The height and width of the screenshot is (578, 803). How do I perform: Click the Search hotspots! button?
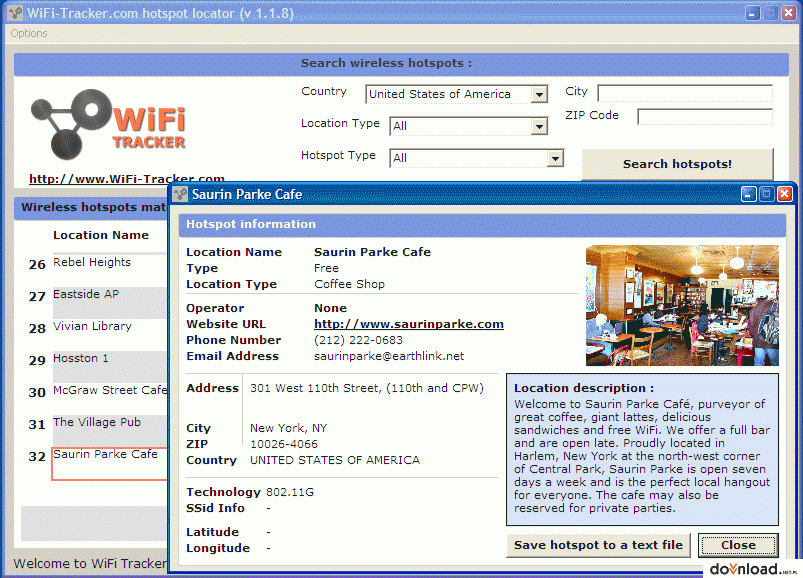(677, 164)
